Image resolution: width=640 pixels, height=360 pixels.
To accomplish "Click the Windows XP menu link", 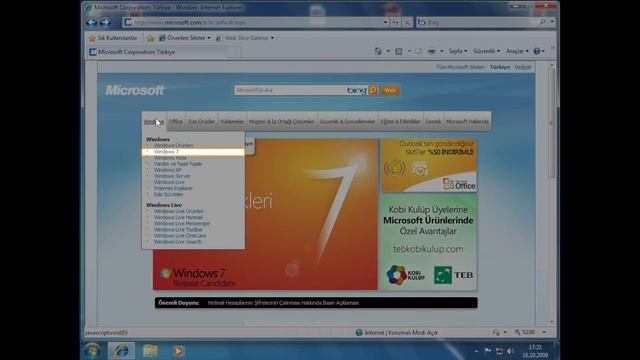I will click(167, 170).
